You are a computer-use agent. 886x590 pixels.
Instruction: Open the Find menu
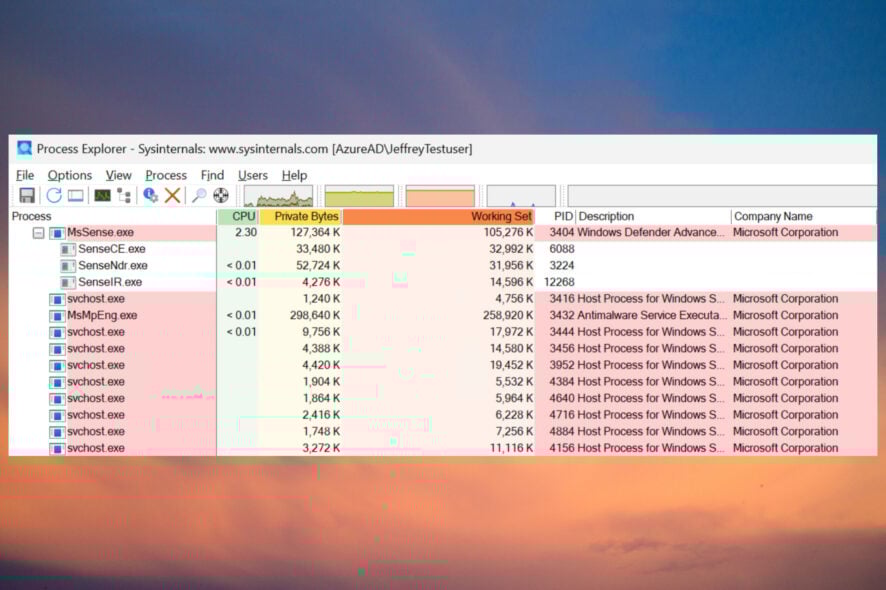pos(212,175)
